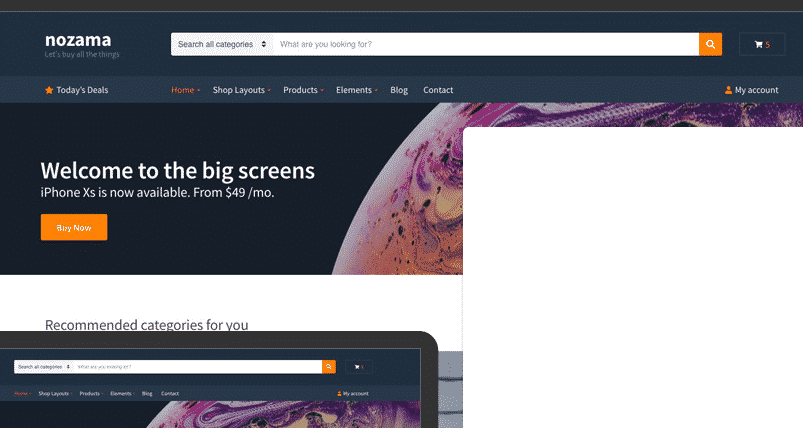Click the search button in the tablet preview
The image size is (803, 428).
tap(329, 367)
